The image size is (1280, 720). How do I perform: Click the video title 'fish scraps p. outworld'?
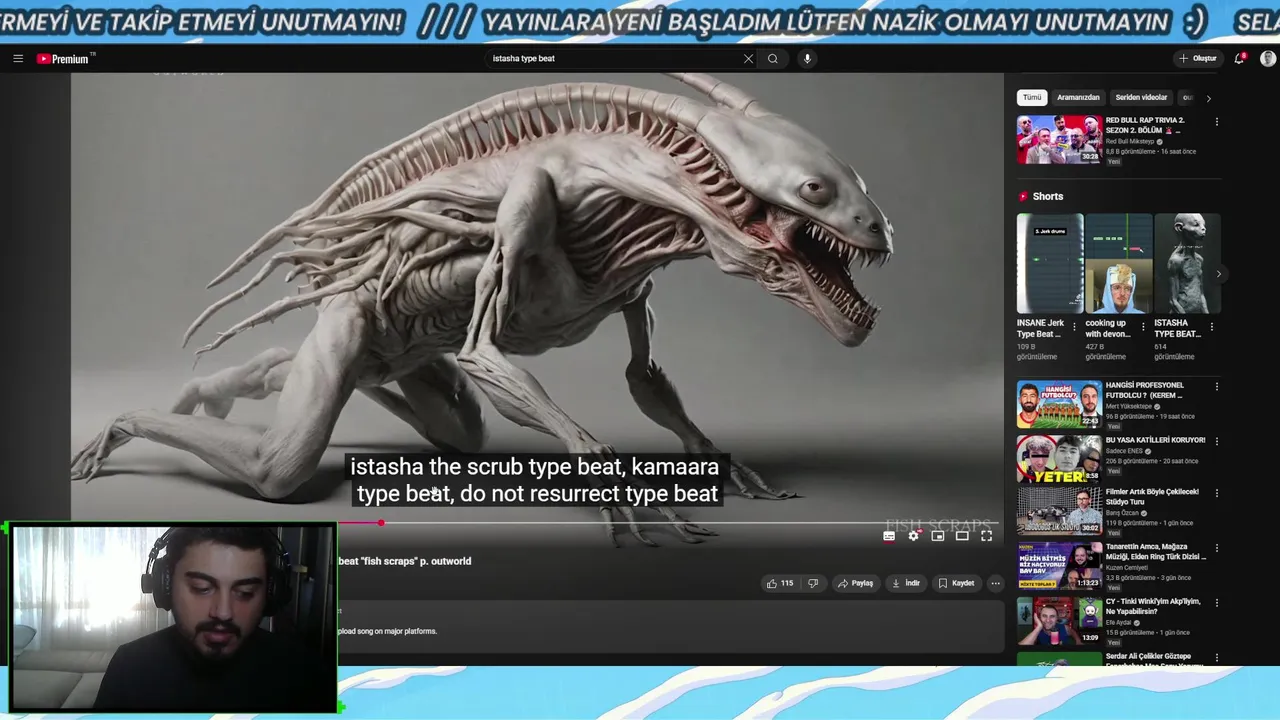pyautogui.click(x=404, y=561)
